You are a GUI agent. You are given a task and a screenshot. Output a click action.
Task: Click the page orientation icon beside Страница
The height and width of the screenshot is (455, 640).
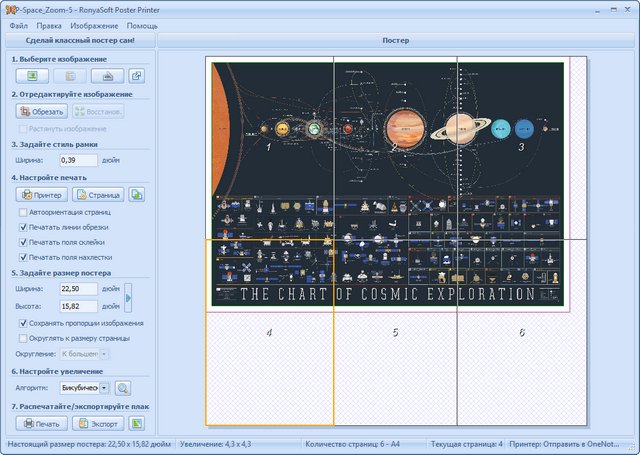(137, 194)
